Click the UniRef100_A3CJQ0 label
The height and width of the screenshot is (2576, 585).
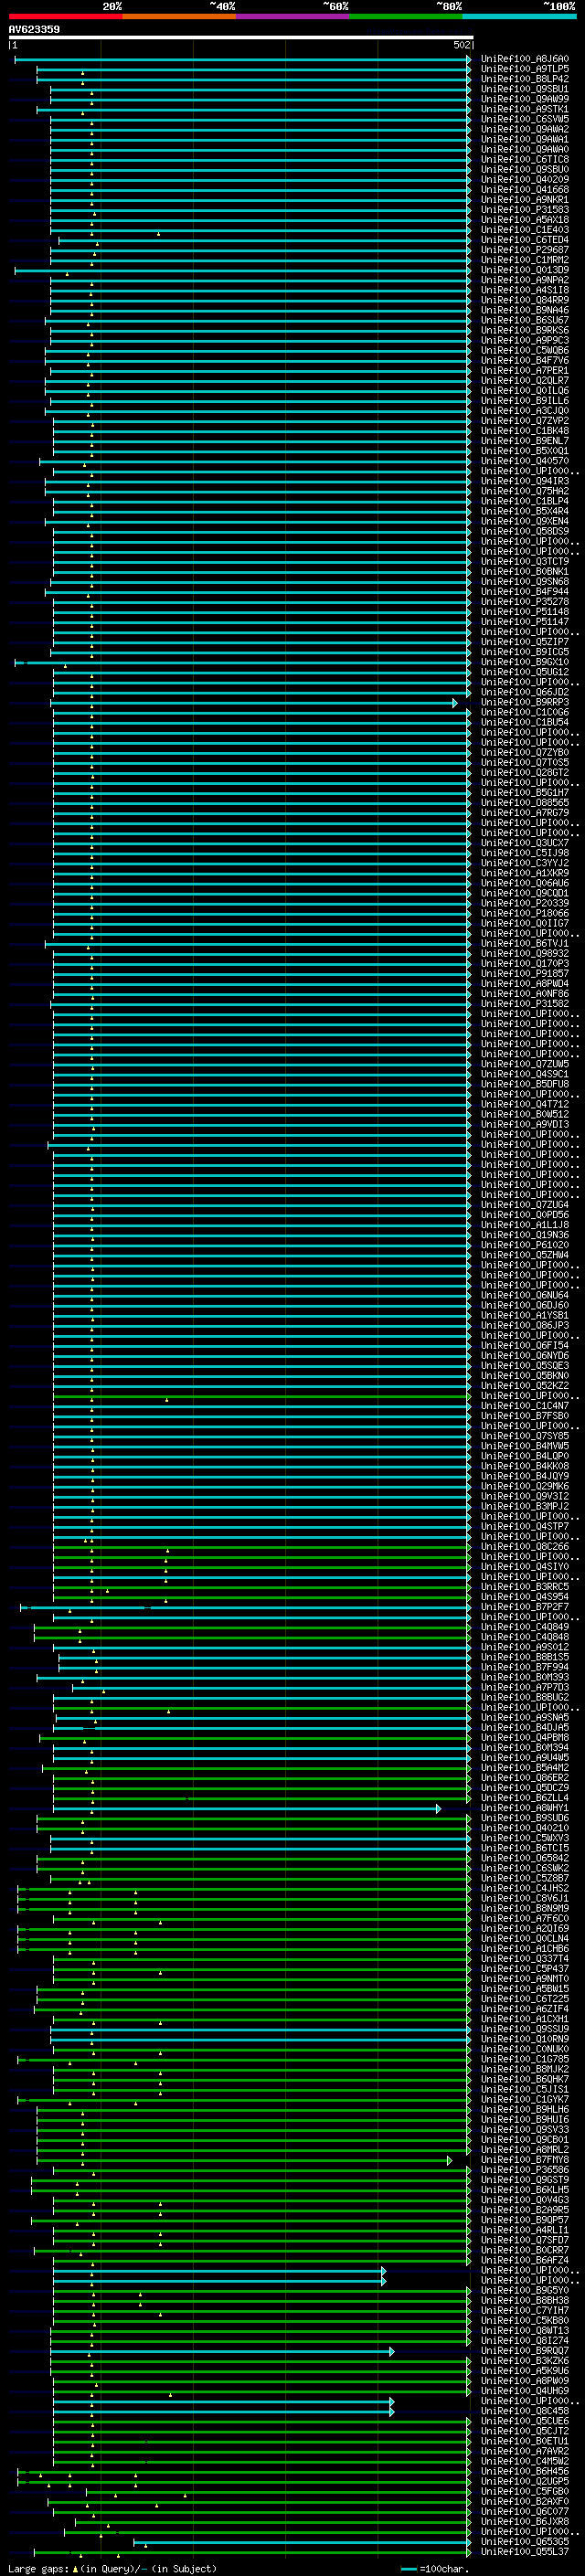click(x=525, y=411)
